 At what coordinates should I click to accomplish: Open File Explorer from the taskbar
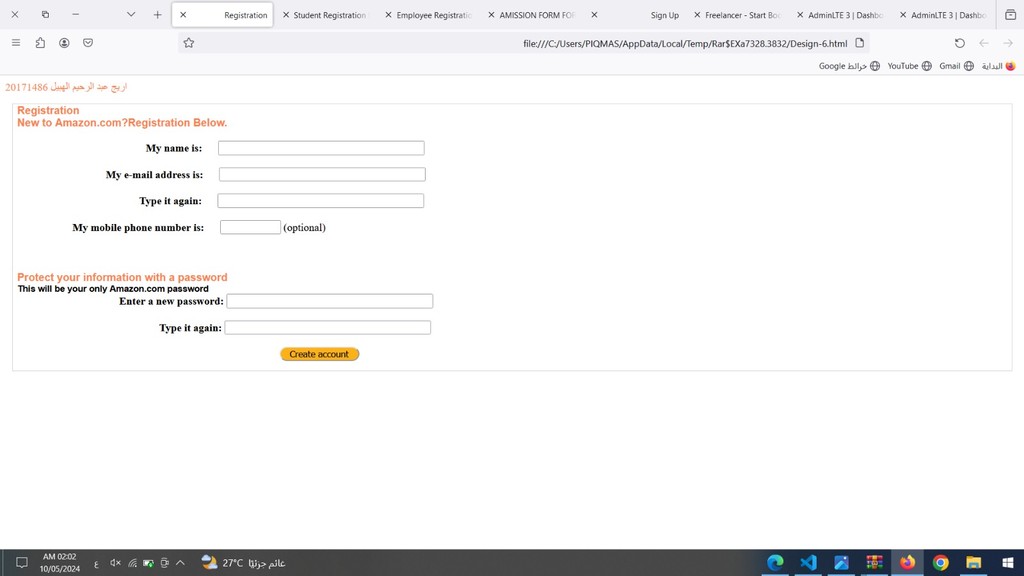[x=974, y=562]
